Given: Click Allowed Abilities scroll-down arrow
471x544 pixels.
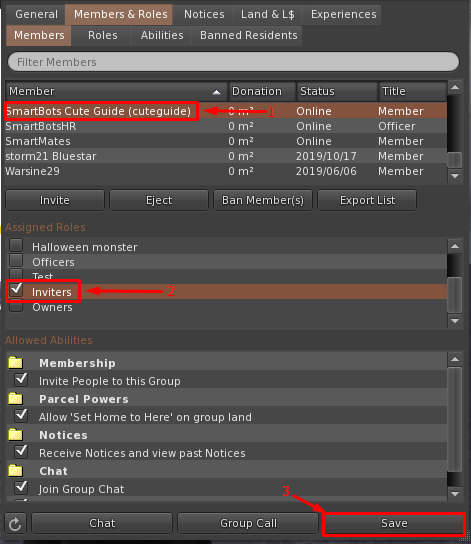Looking at the screenshot, I should click(455, 493).
